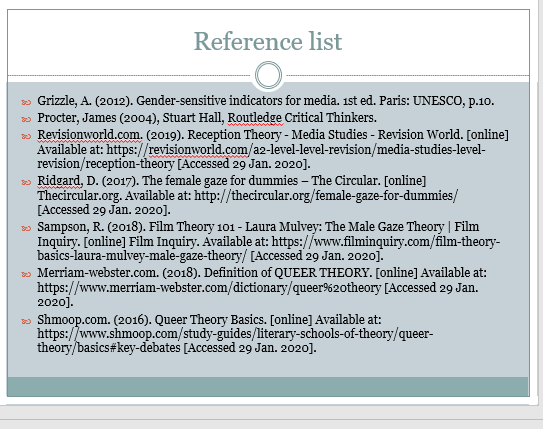
Task: Click the Merriam-webster.com (2018) reference line
Action: click(262, 273)
